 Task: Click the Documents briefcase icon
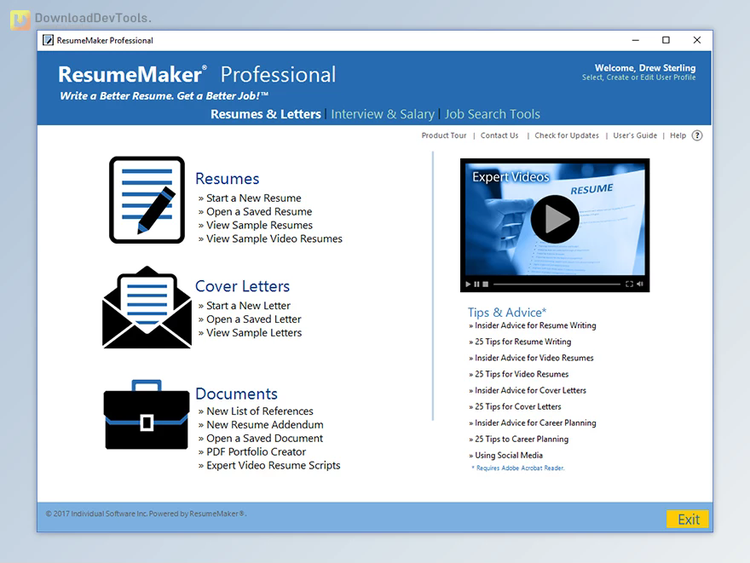click(146, 415)
